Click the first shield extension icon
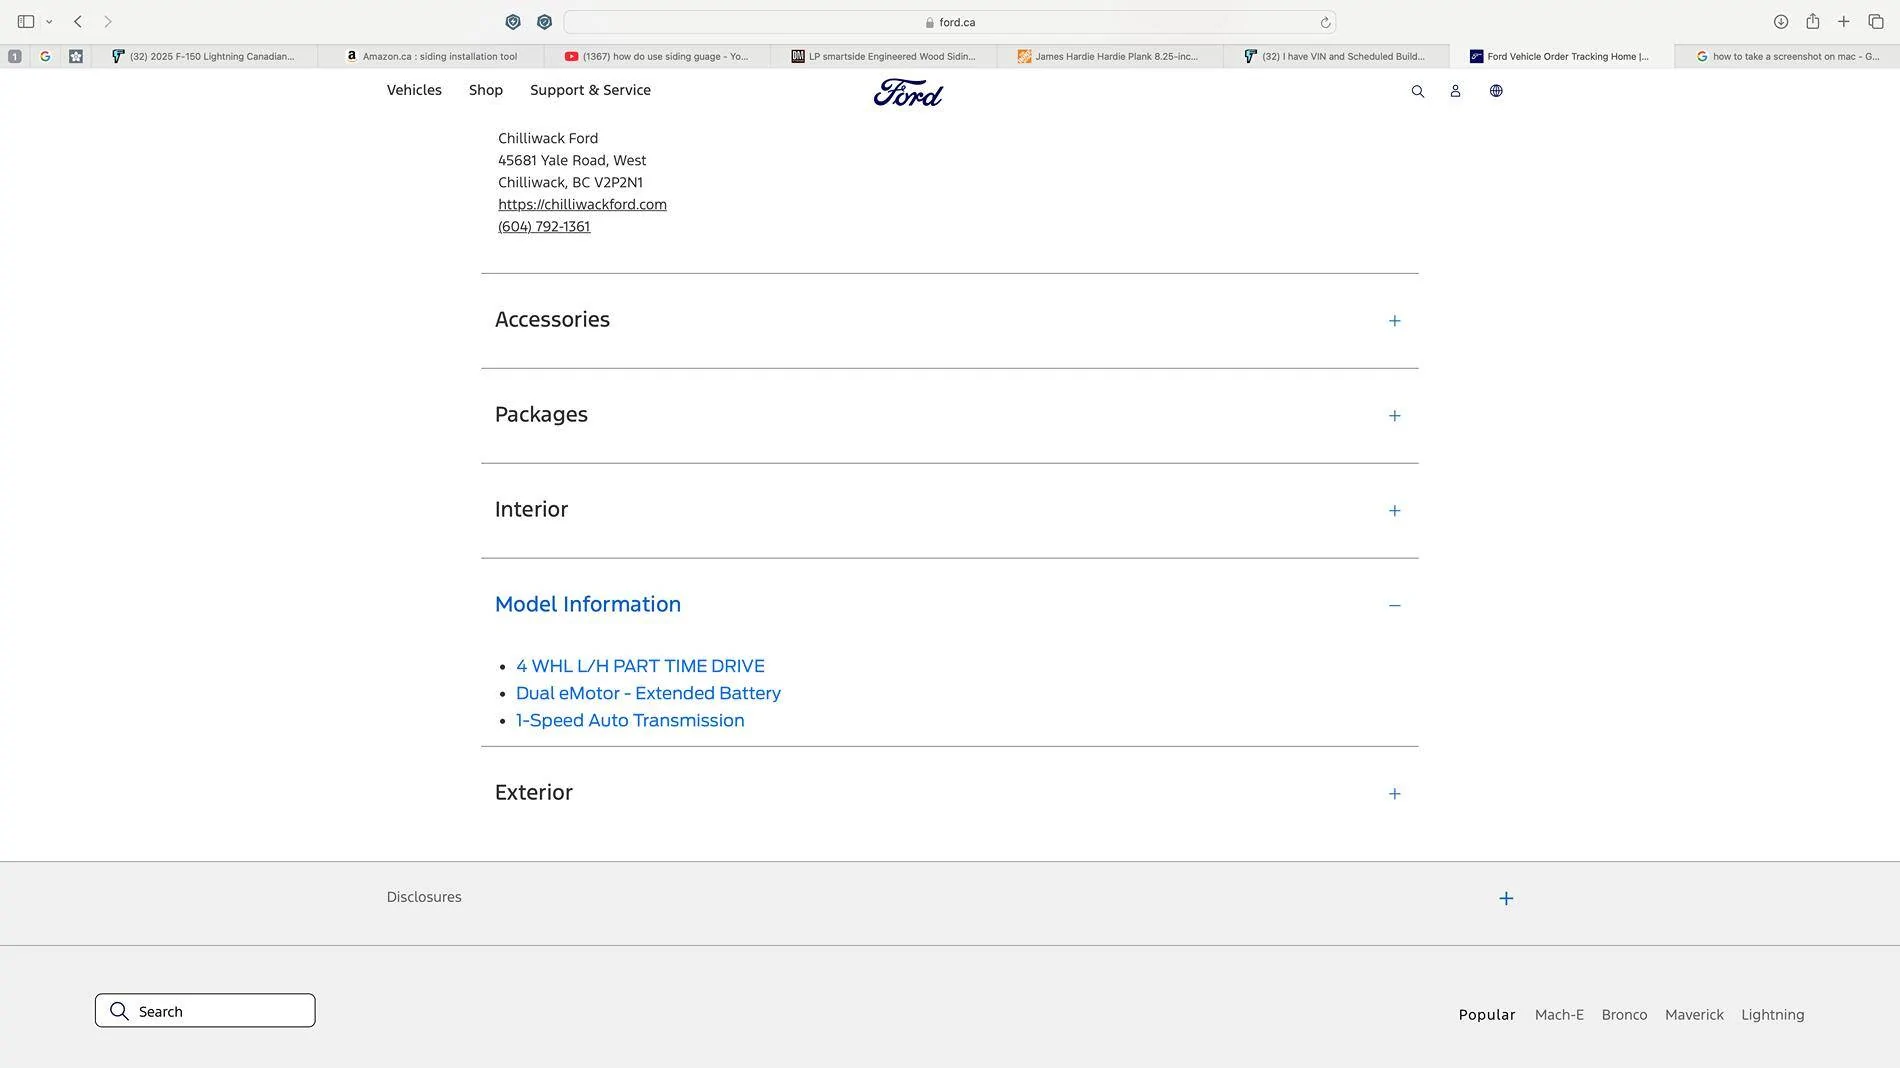 (x=513, y=22)
